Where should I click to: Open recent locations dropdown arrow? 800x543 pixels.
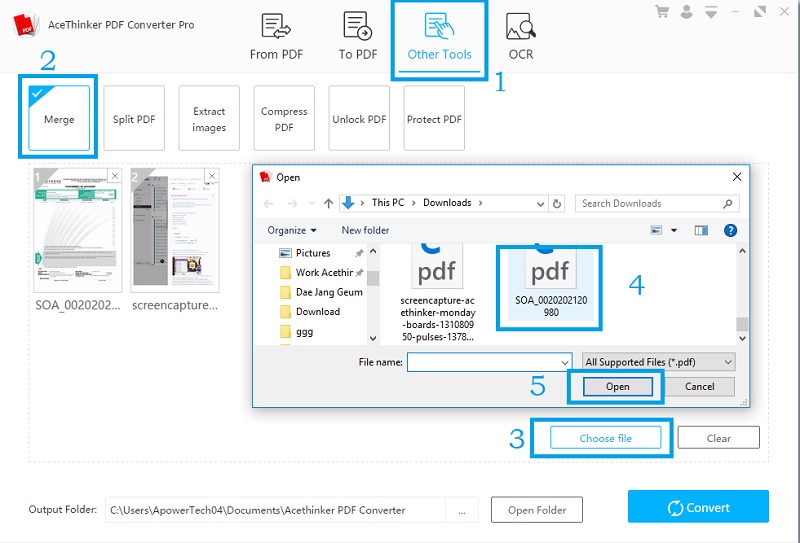pos(312,204)
